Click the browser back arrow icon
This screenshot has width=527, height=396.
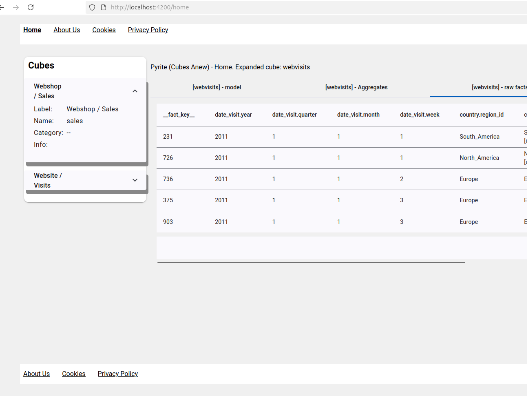pos(2,7)
